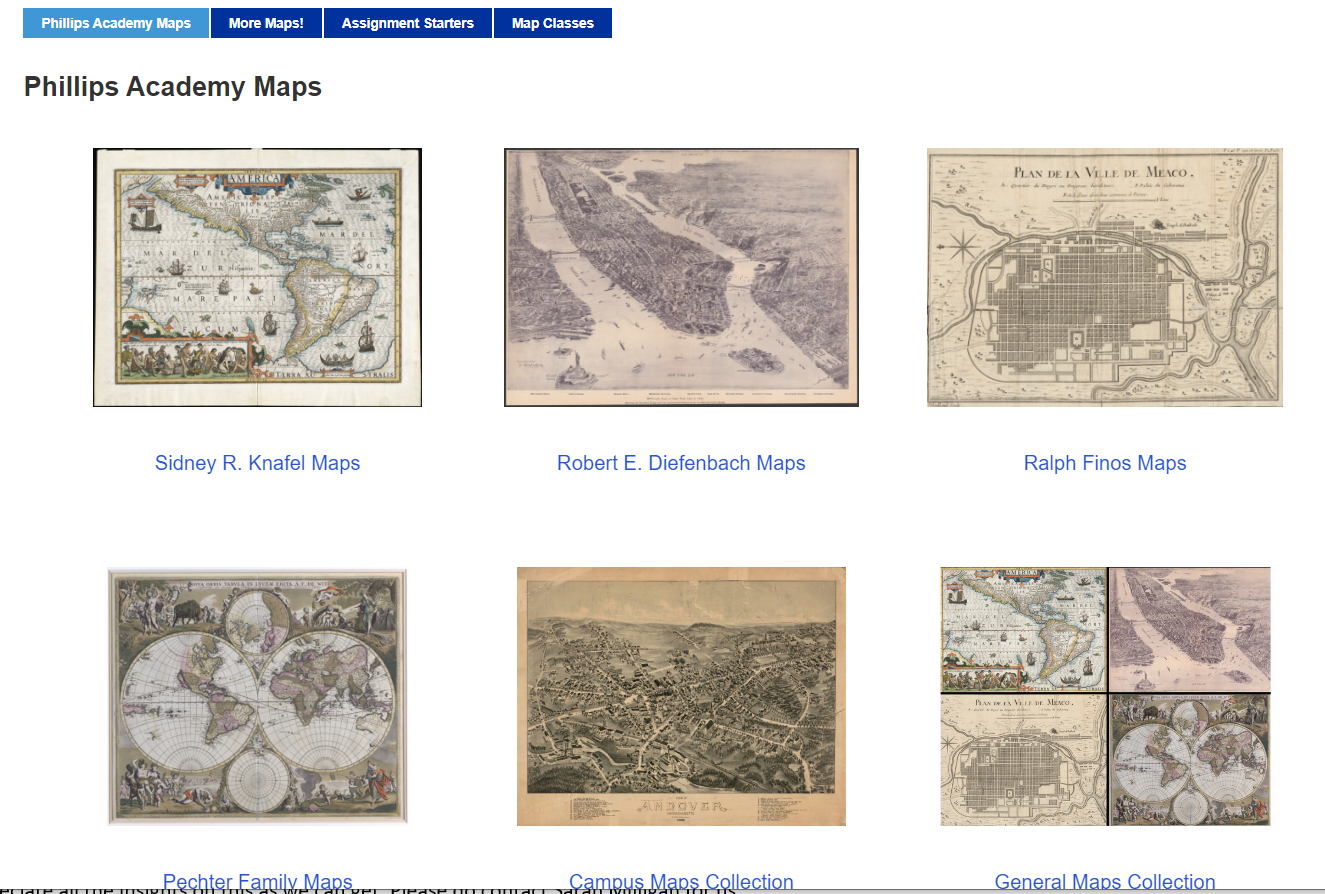This screenshot has width=1325, height=894.
Task: Open the Andover bird's-eye map thumbnail
Action: [x=681, y=696]
